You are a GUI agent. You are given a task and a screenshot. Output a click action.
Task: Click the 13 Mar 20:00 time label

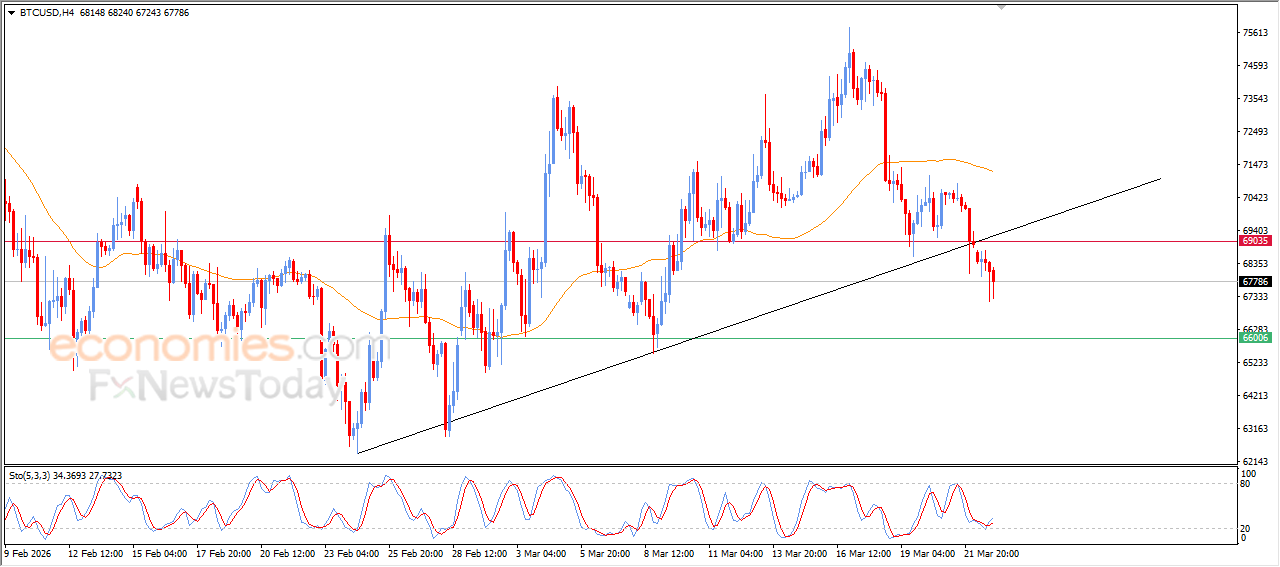800,553
